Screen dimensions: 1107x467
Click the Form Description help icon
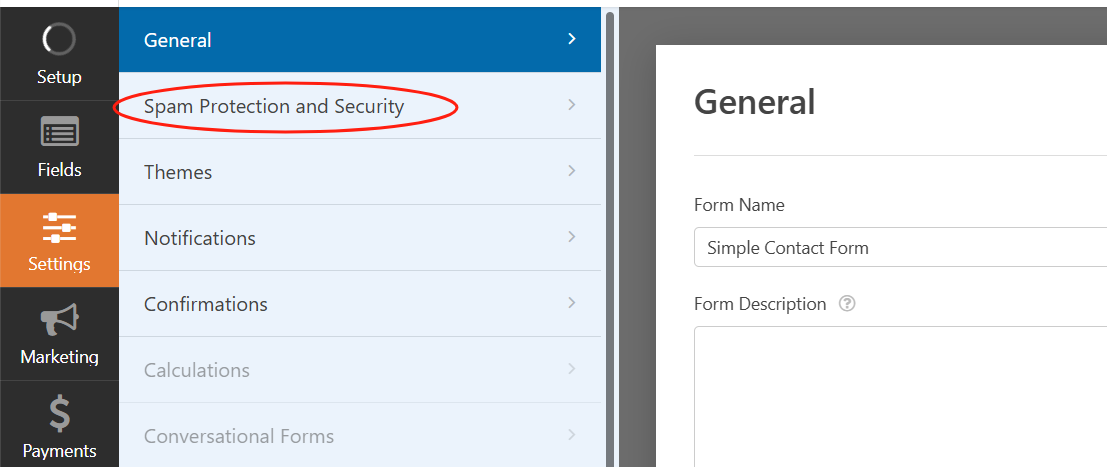coord(847,304)
